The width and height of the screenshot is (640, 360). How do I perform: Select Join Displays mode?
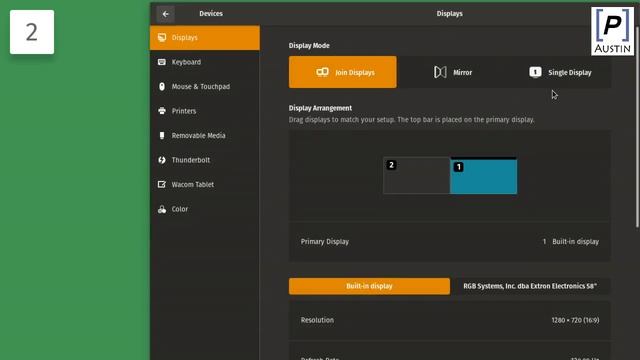[342, 72]
